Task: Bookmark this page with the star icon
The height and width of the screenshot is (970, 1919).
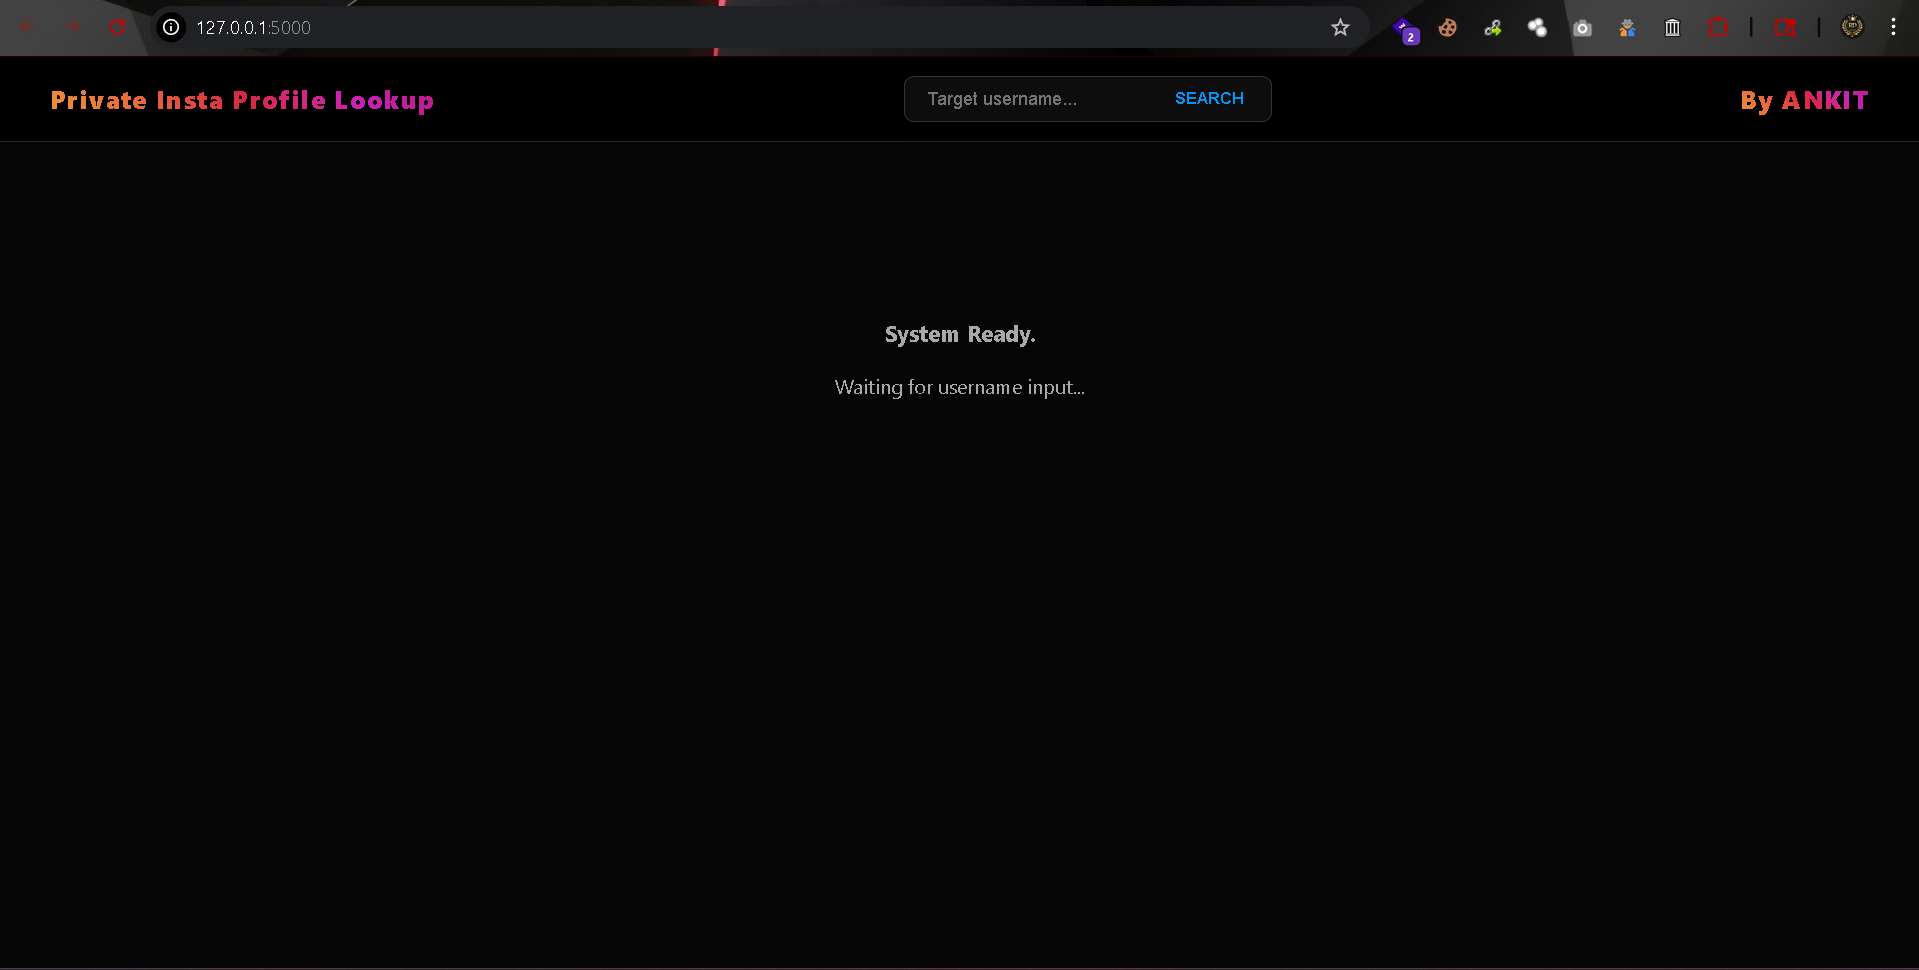Action: pos(1340,27)
